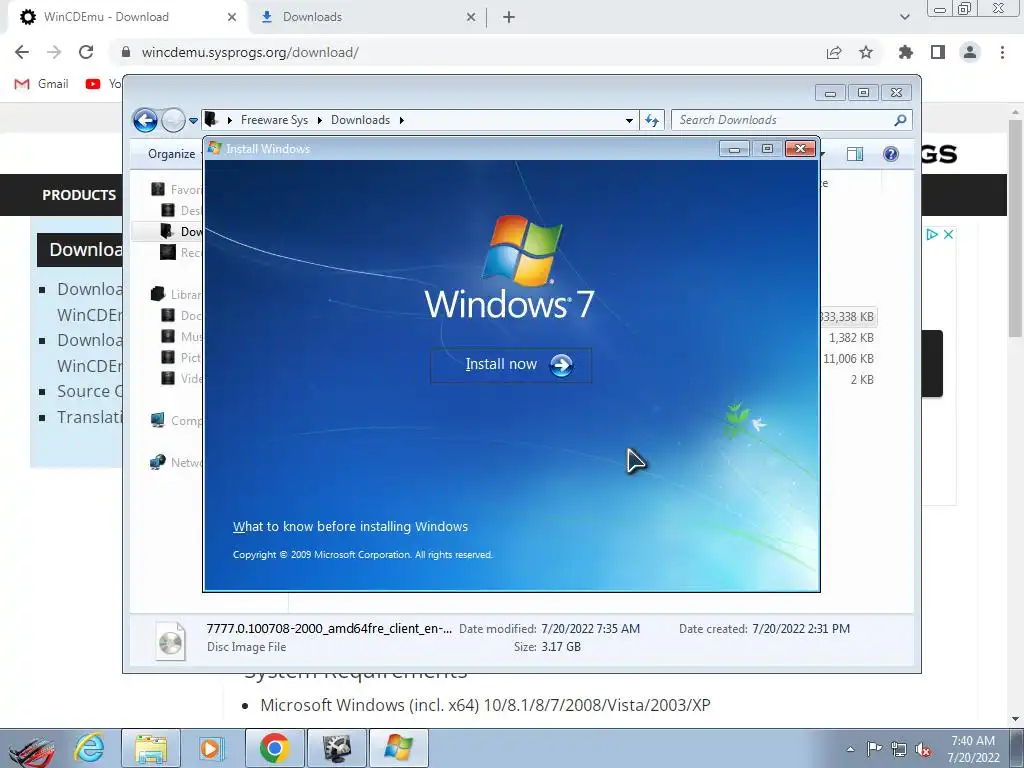This screenshot has height=768, width=1024.
Task: Open a new Chrome tab
Action: (509, 17)
